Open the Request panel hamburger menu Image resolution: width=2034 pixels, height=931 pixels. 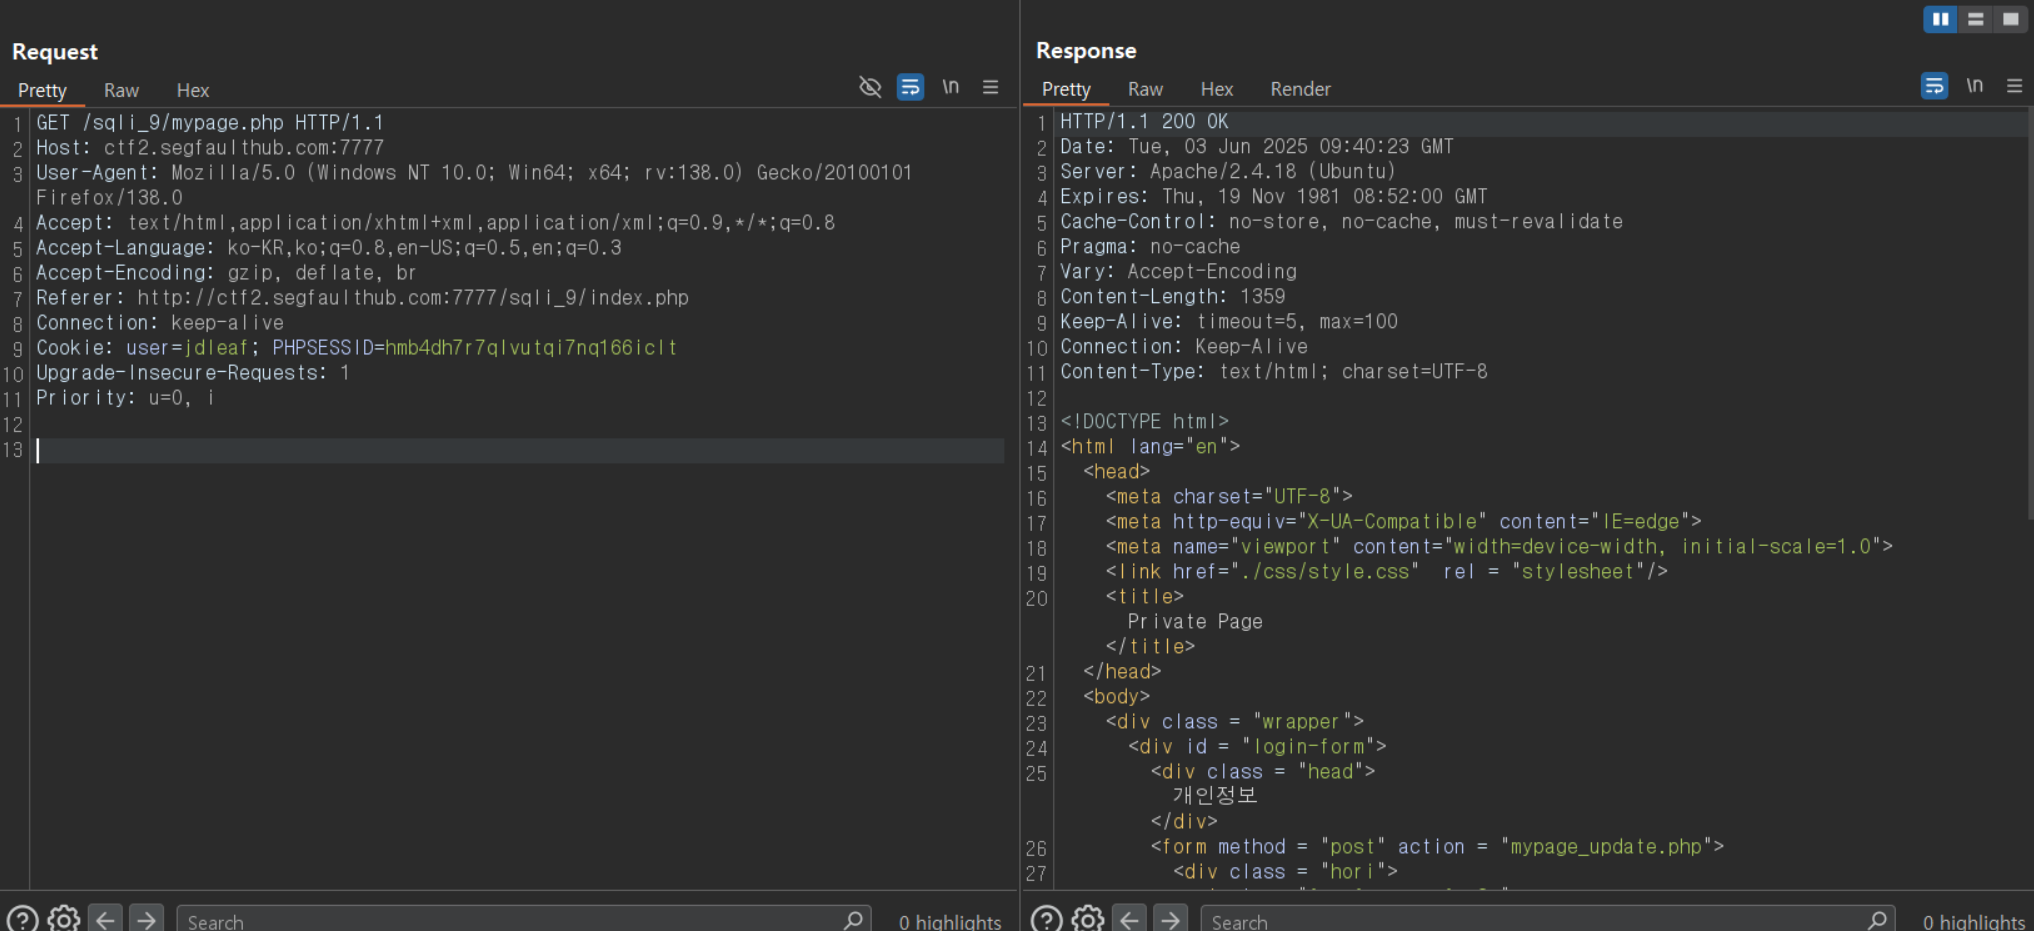pos(990,87)
